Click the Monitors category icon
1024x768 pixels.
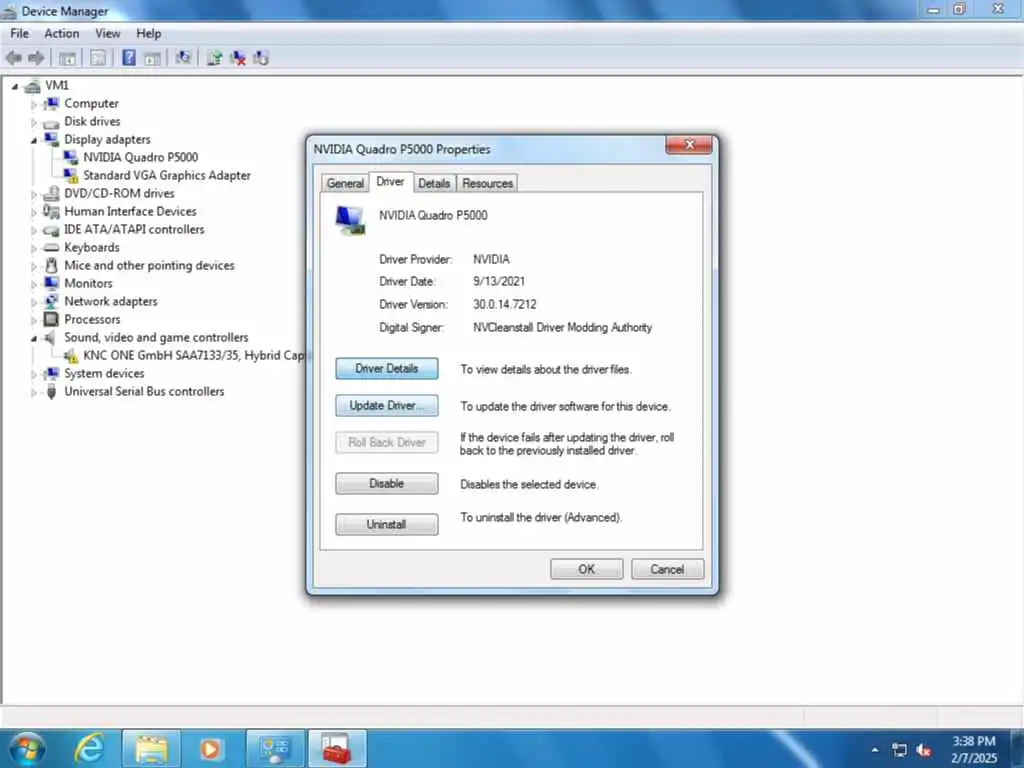52,283
